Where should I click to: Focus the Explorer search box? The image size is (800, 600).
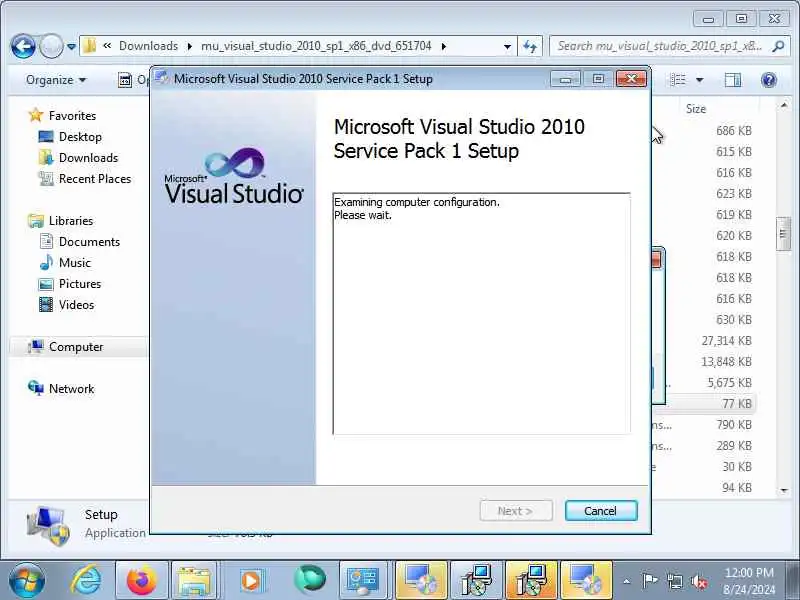660,46
